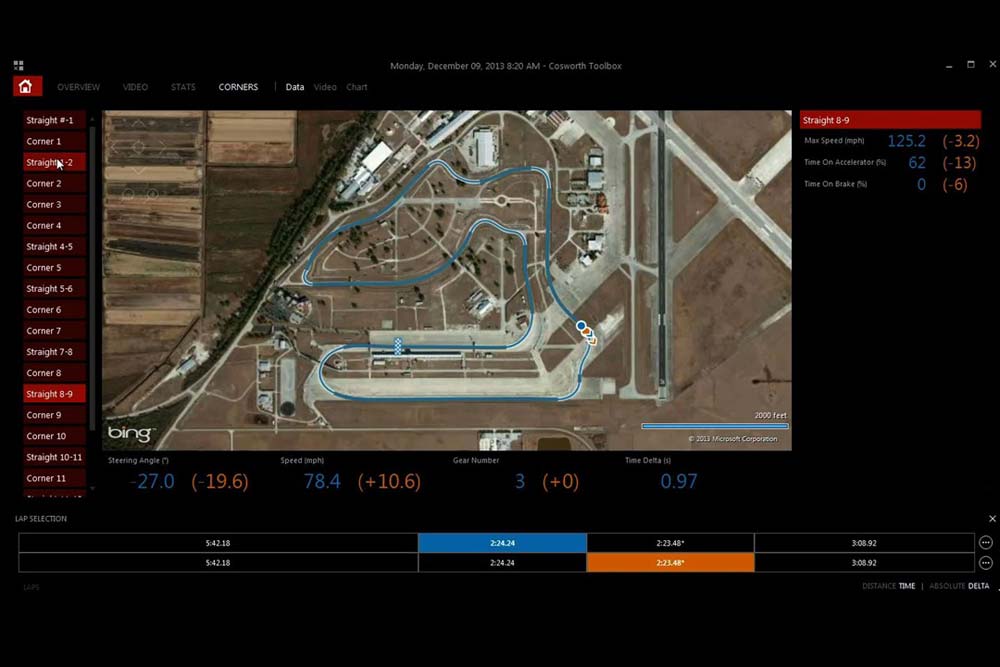Switch the lap view to Absolute
The height and width of the screenshot is (667, 1000).
[x=946, y=586]
